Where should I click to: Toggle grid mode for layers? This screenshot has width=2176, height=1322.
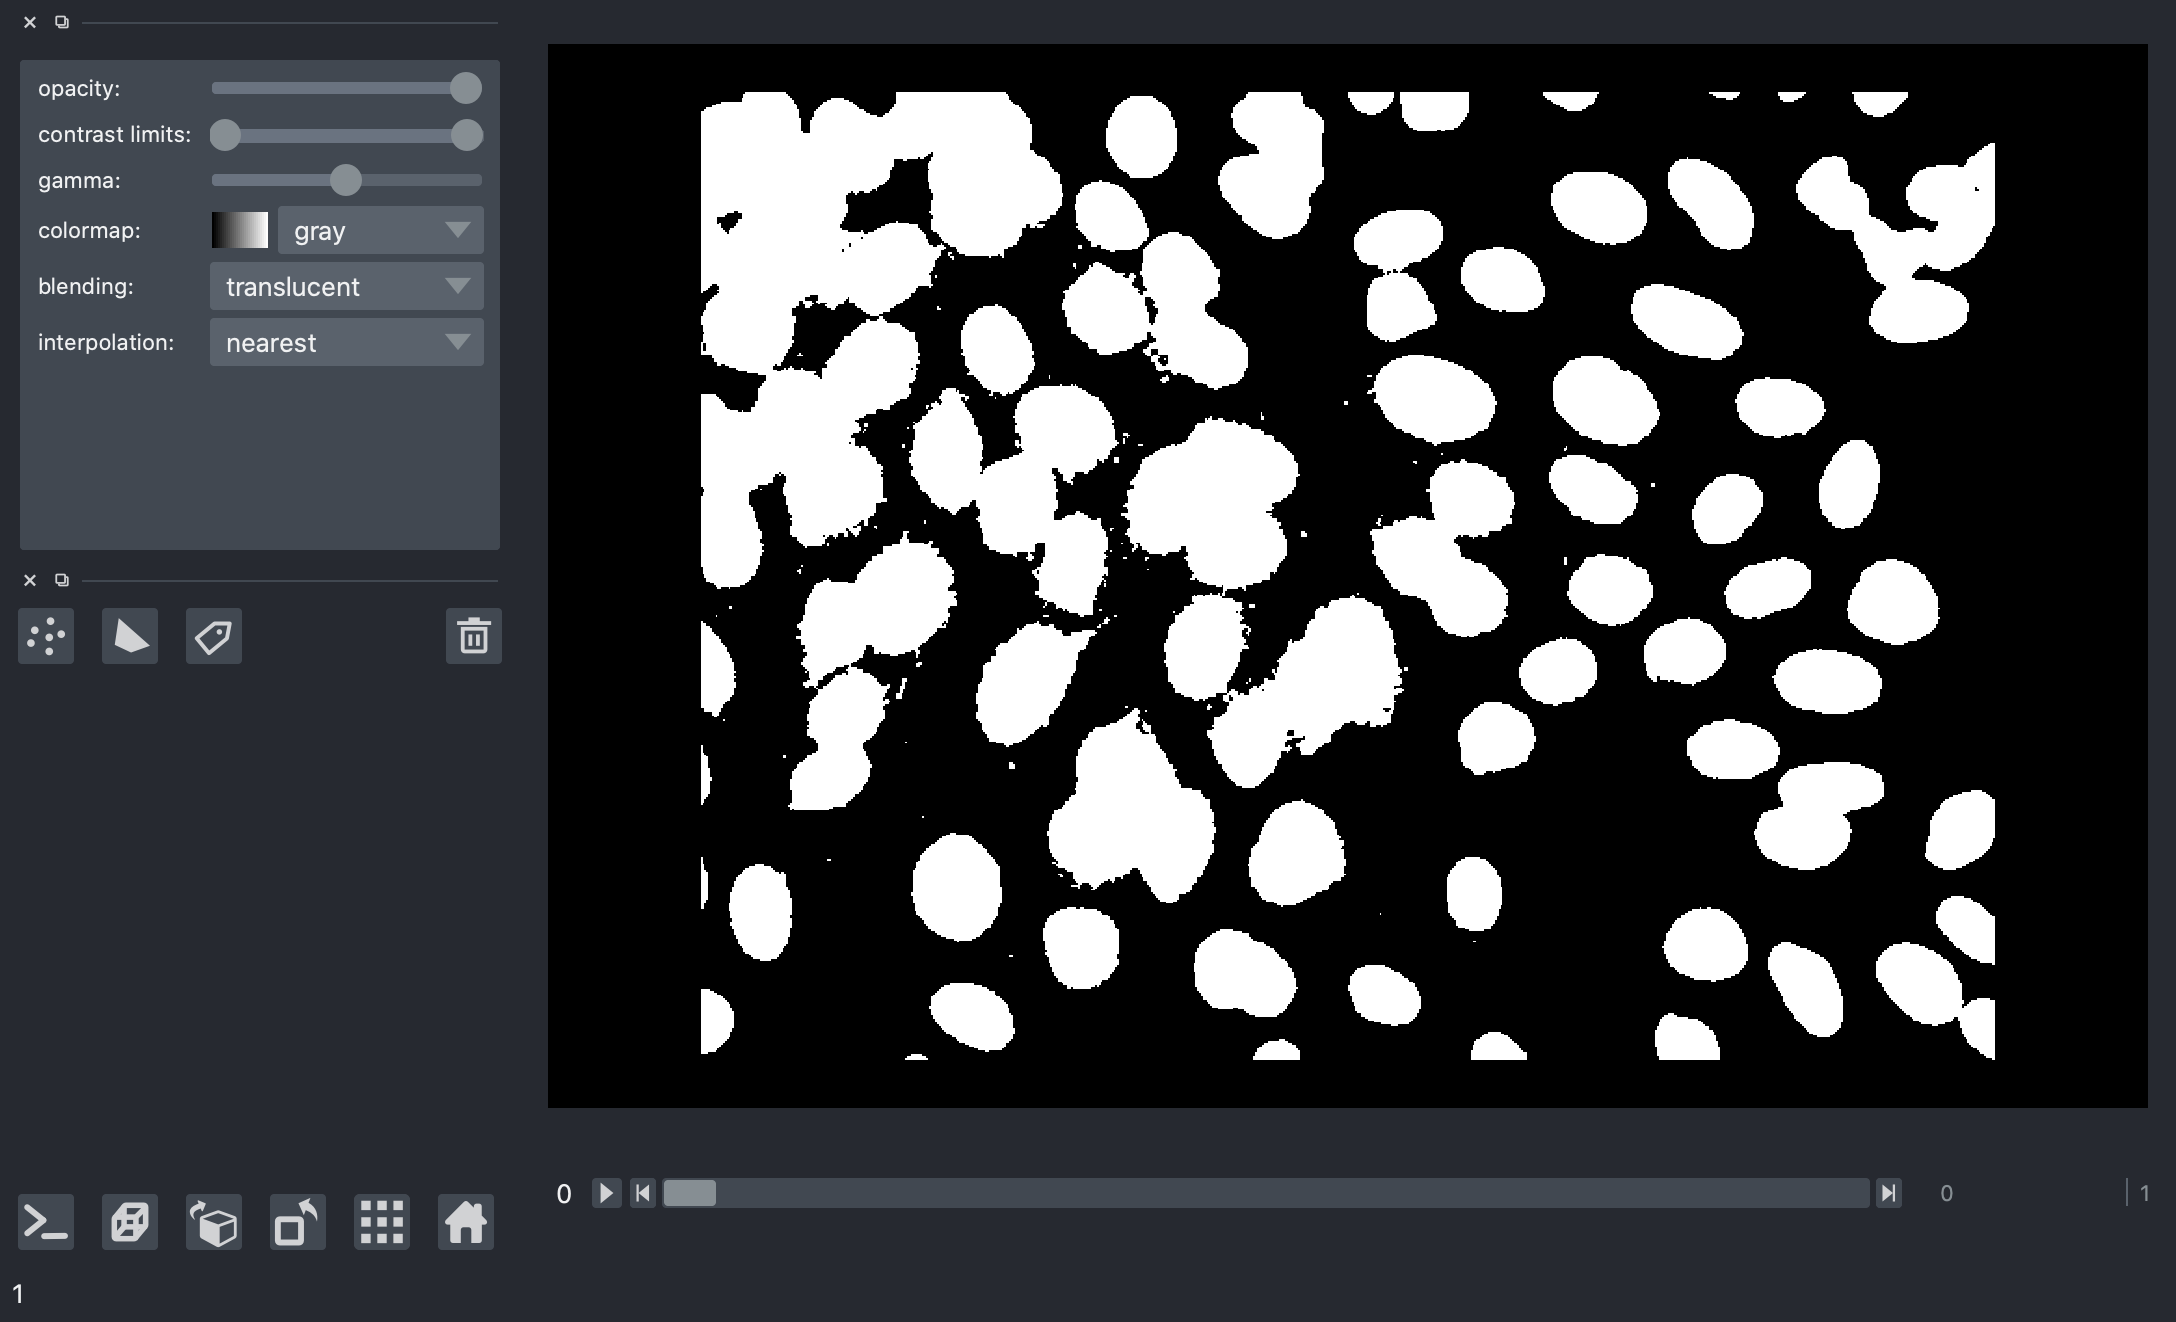tap(381, 1222)
